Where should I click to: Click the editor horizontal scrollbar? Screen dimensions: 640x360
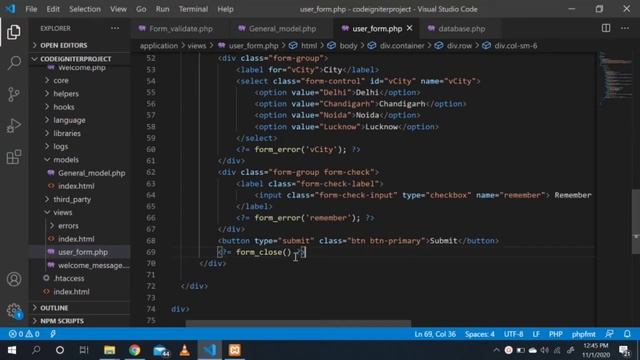point(298,323)
